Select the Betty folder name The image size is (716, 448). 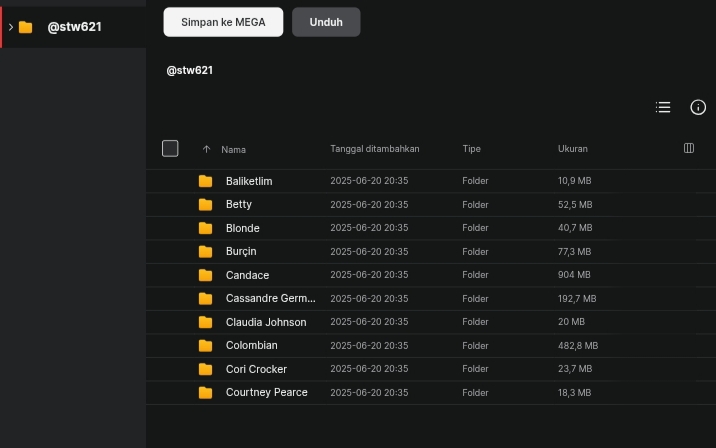pyautogui.click(x=238, y=205)
